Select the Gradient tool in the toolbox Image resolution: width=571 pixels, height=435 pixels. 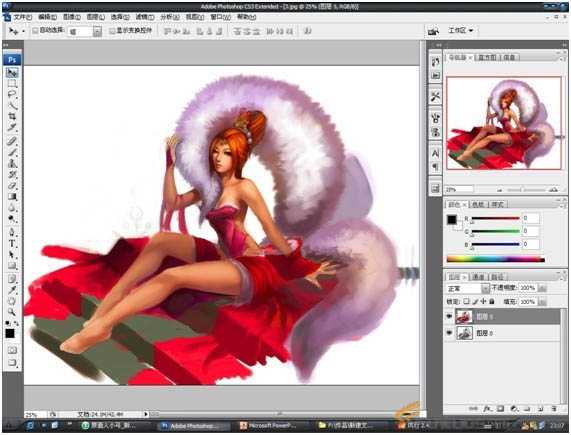click(12, 197)
